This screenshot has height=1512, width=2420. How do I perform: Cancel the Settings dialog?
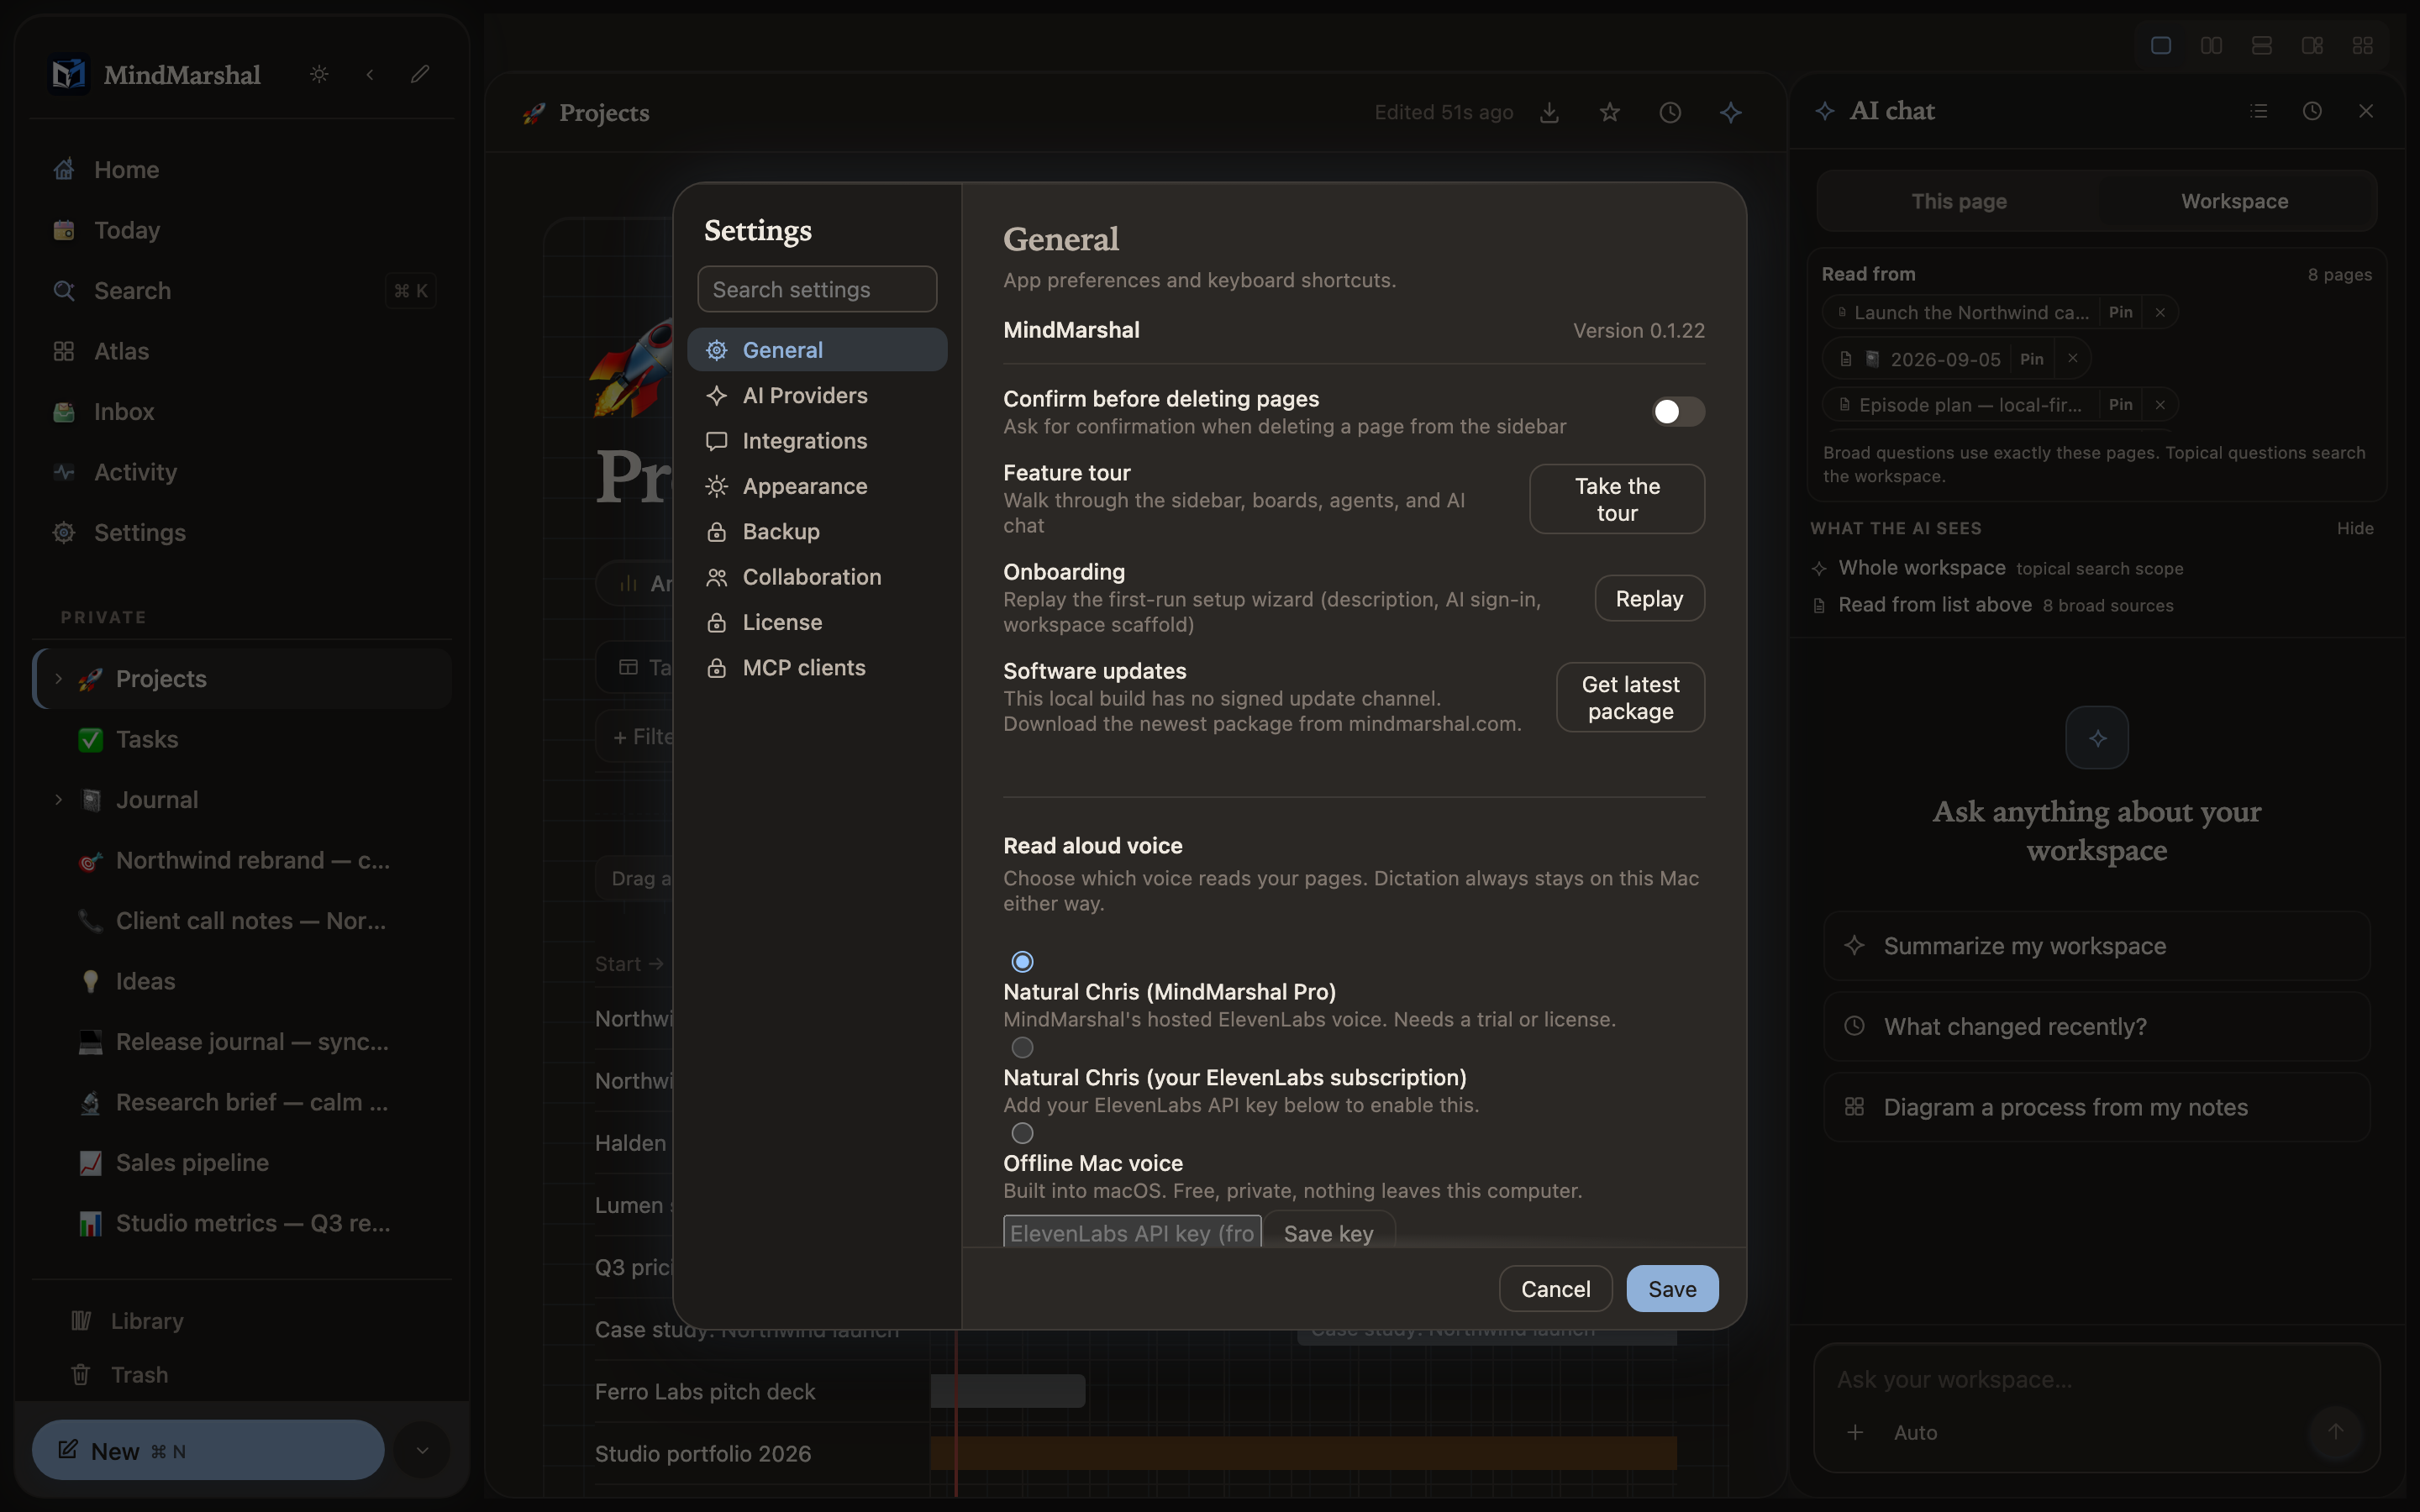[x=1555, y=1289]
